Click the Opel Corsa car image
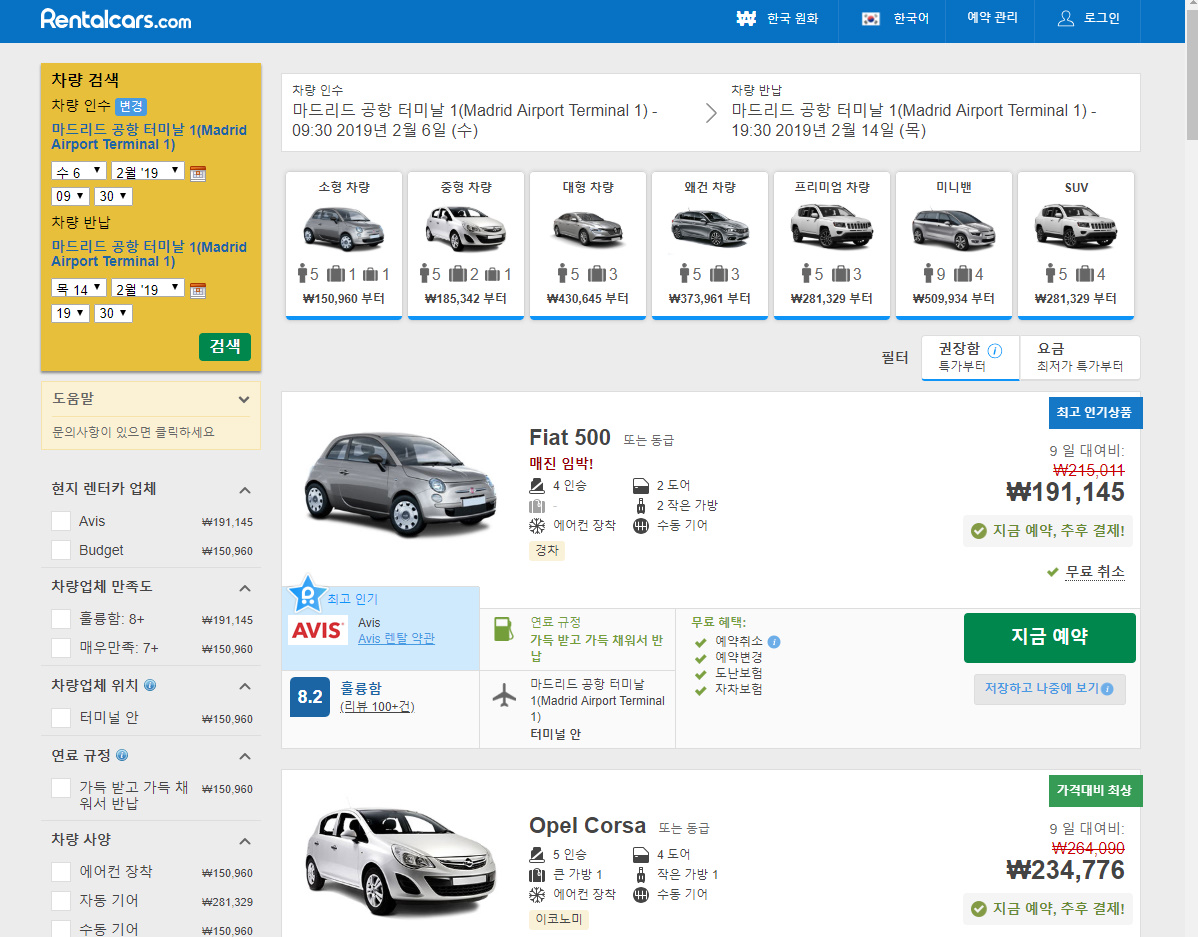The width and height of the screenshot is (1198, 937). [x=400, y=862]
